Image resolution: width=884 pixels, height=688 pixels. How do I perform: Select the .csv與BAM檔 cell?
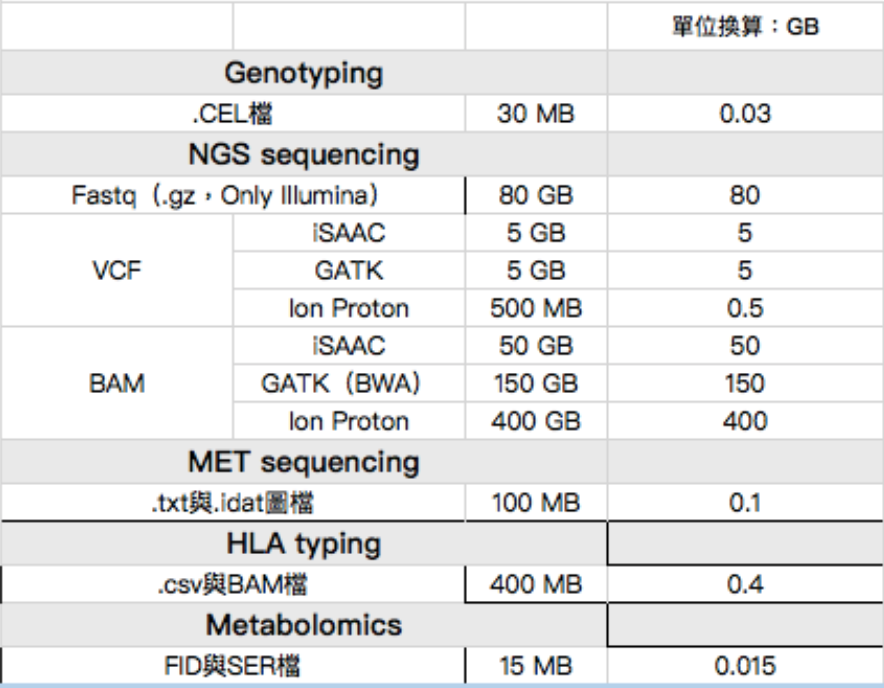point(232,585)
